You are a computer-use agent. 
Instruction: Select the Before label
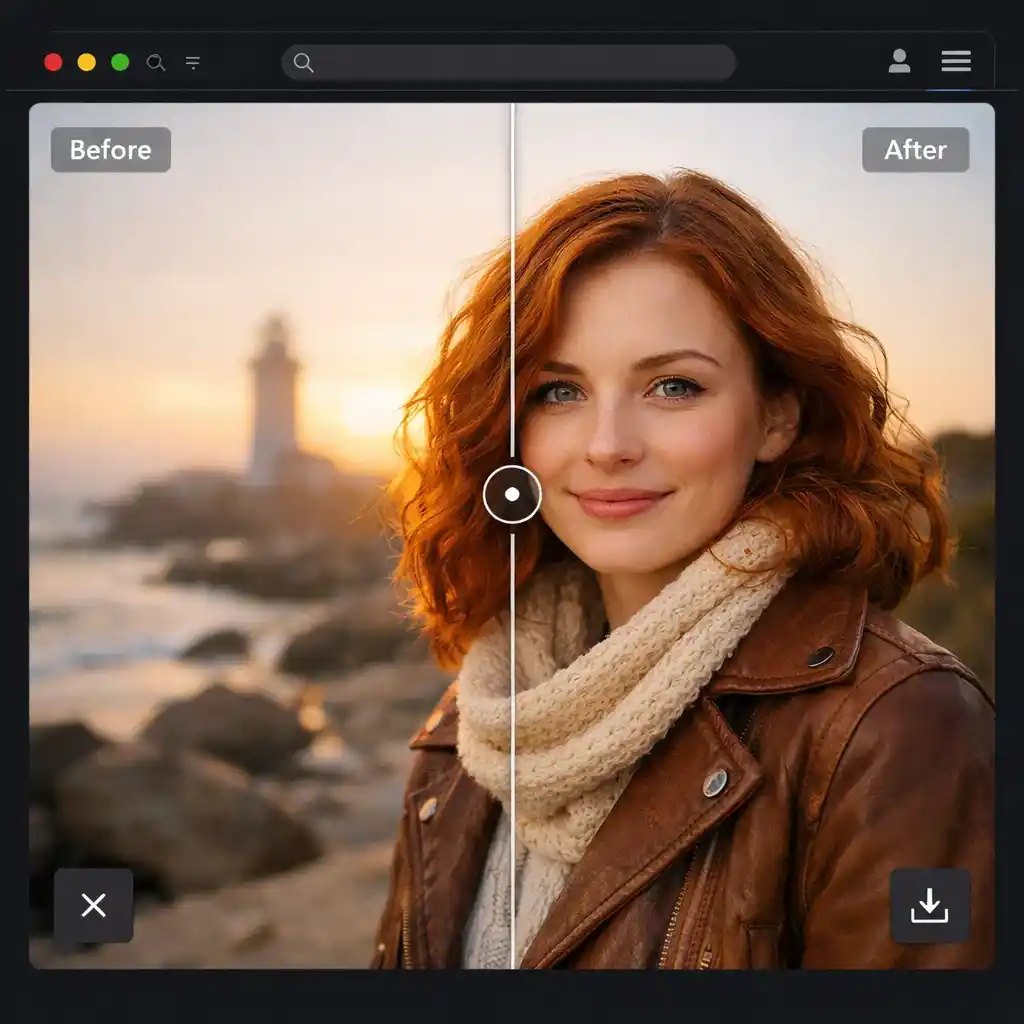tap(110, 150)
